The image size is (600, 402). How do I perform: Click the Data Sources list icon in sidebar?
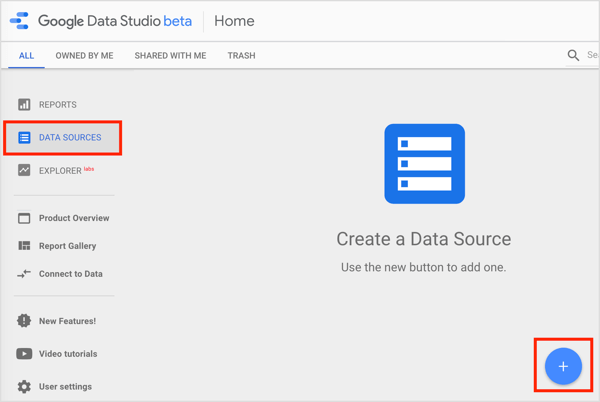pyautogui.click(x=24, y=137)
